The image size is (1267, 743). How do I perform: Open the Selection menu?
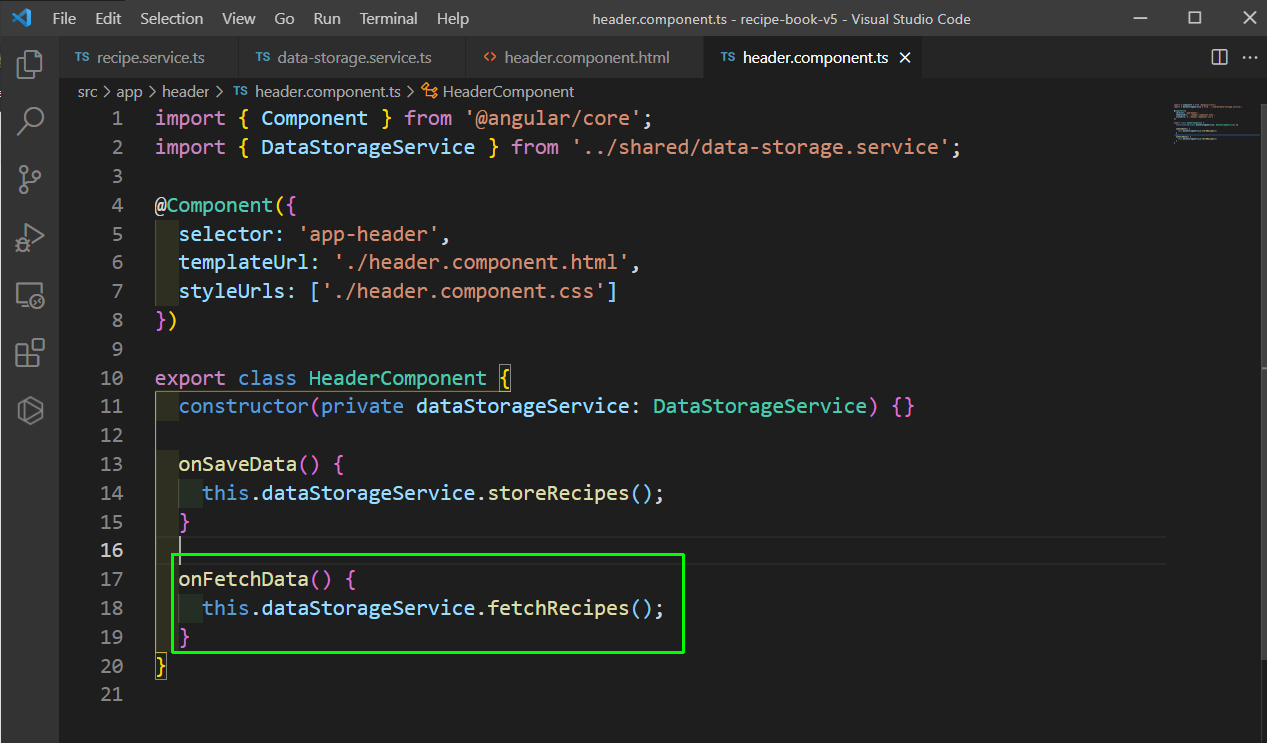tap(172, 19)
